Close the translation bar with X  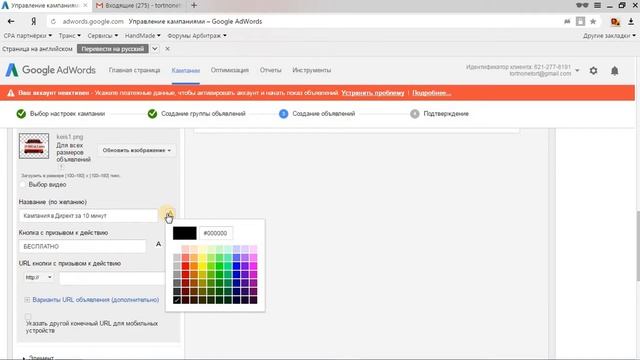click(167, 49)
